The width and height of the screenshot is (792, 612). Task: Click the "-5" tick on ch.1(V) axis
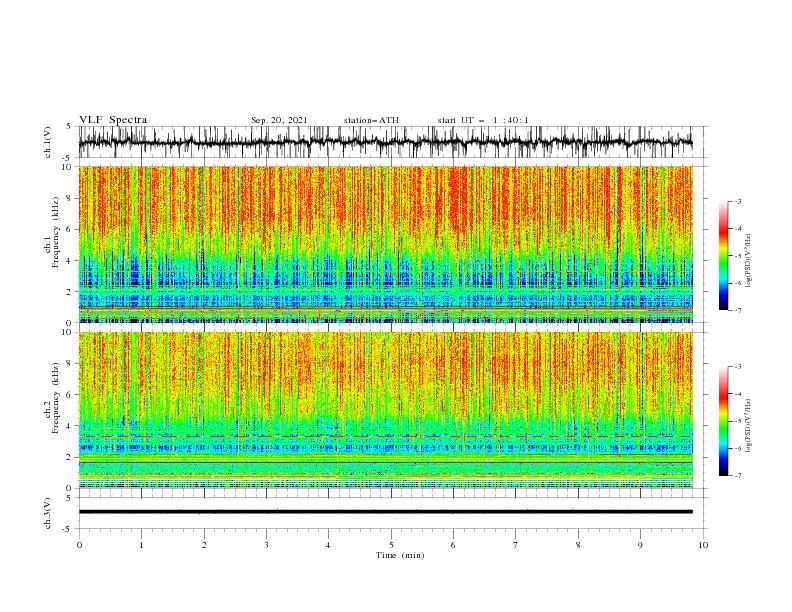[x=67, y=158]
